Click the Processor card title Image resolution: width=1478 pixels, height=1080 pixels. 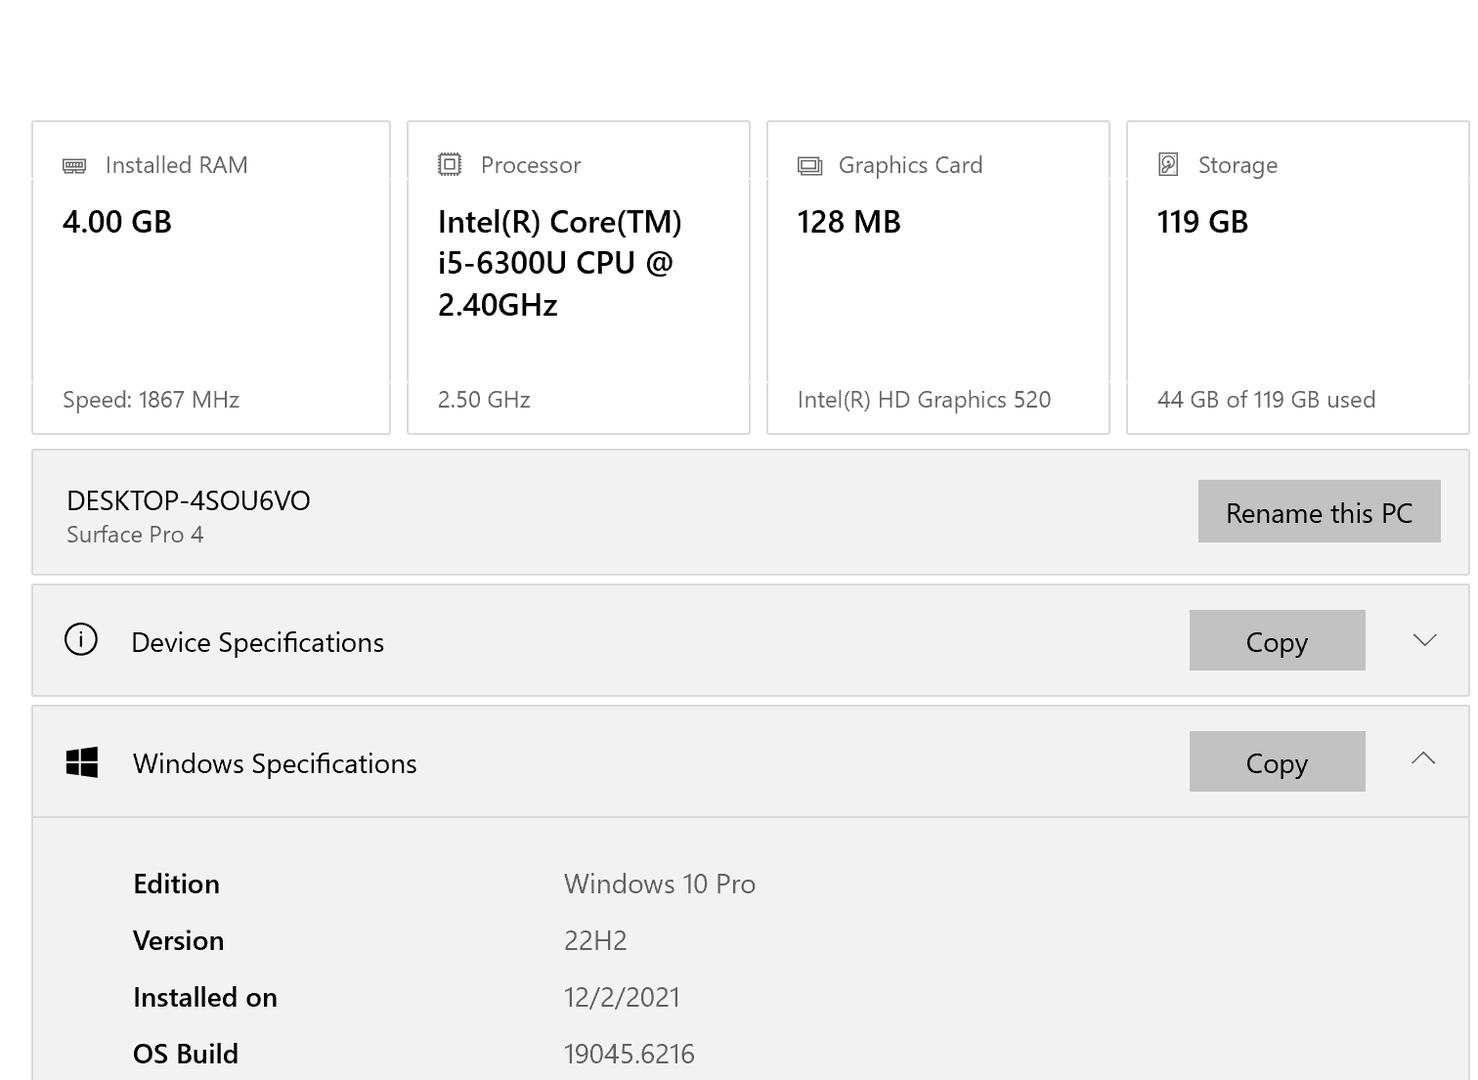(x=531, y=165)
